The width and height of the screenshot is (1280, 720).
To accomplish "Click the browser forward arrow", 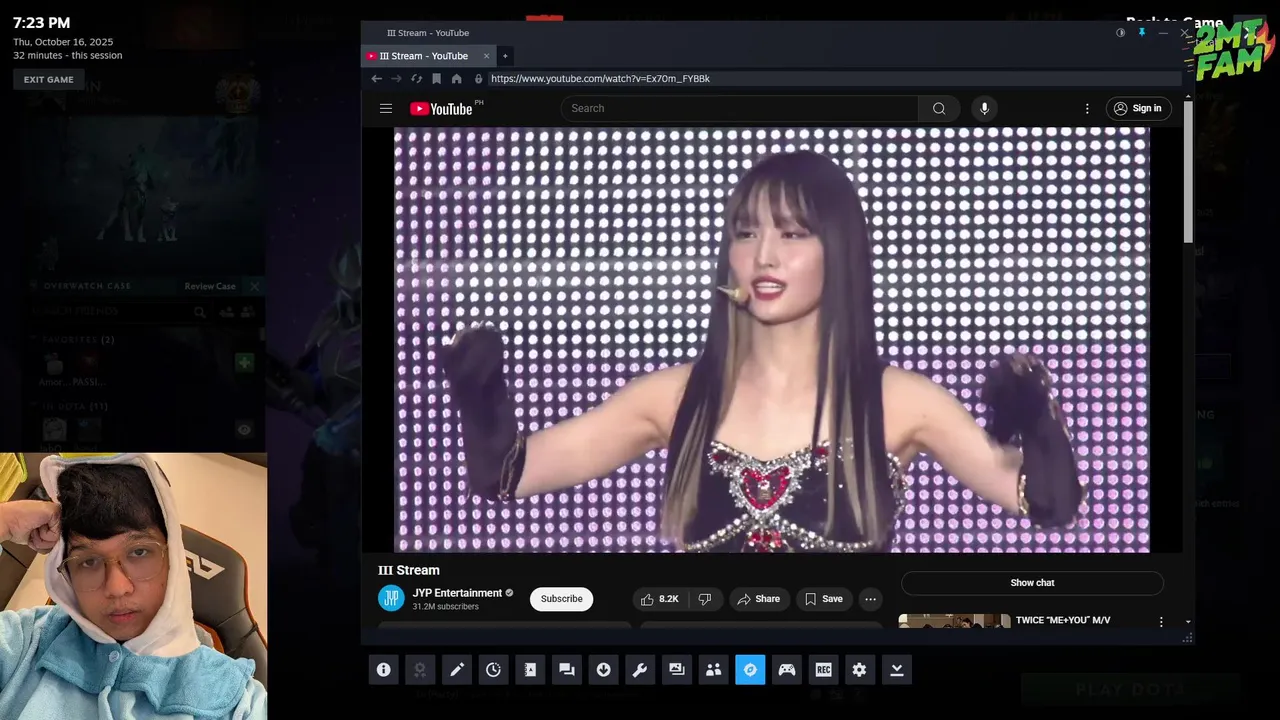I will coord(396,79).
